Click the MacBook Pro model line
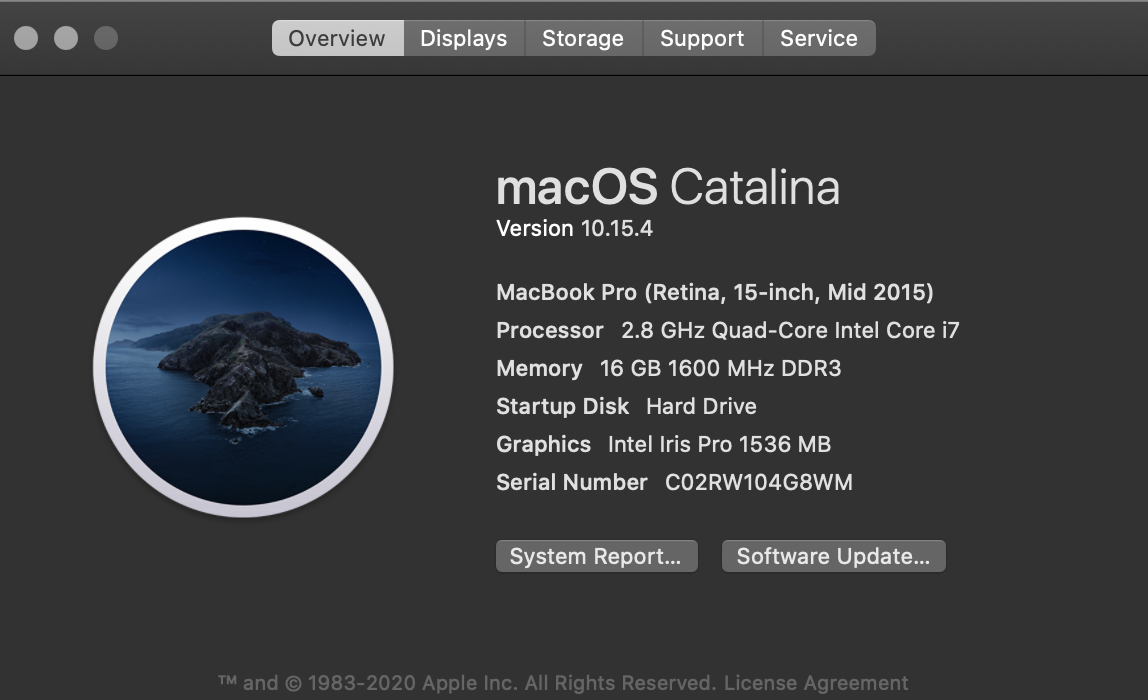This screenshot has height=700, width=1148. [x=714, y=293]
